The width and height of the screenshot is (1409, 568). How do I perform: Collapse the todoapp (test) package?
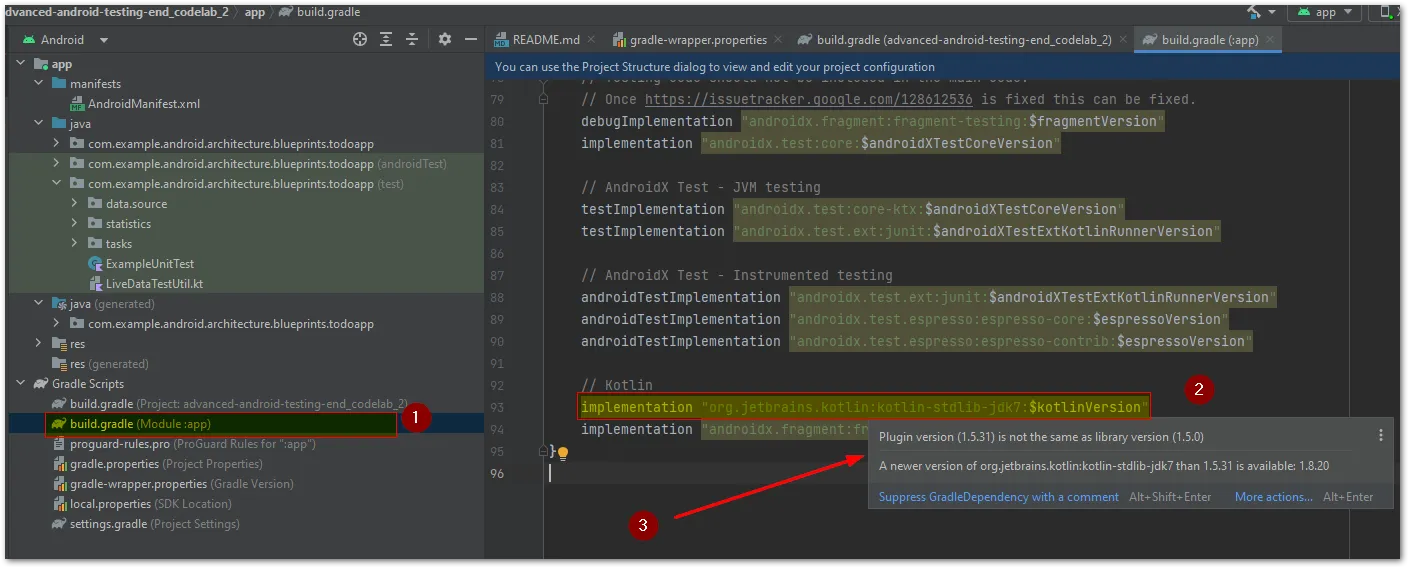click(57, 183)
